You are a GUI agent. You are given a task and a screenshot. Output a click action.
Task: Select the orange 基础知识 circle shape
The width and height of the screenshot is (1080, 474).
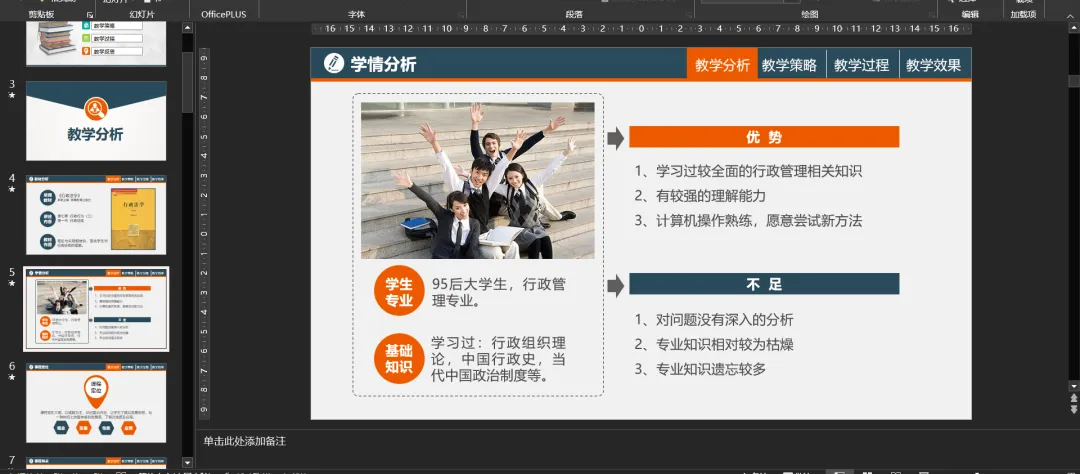click(399, 359)
